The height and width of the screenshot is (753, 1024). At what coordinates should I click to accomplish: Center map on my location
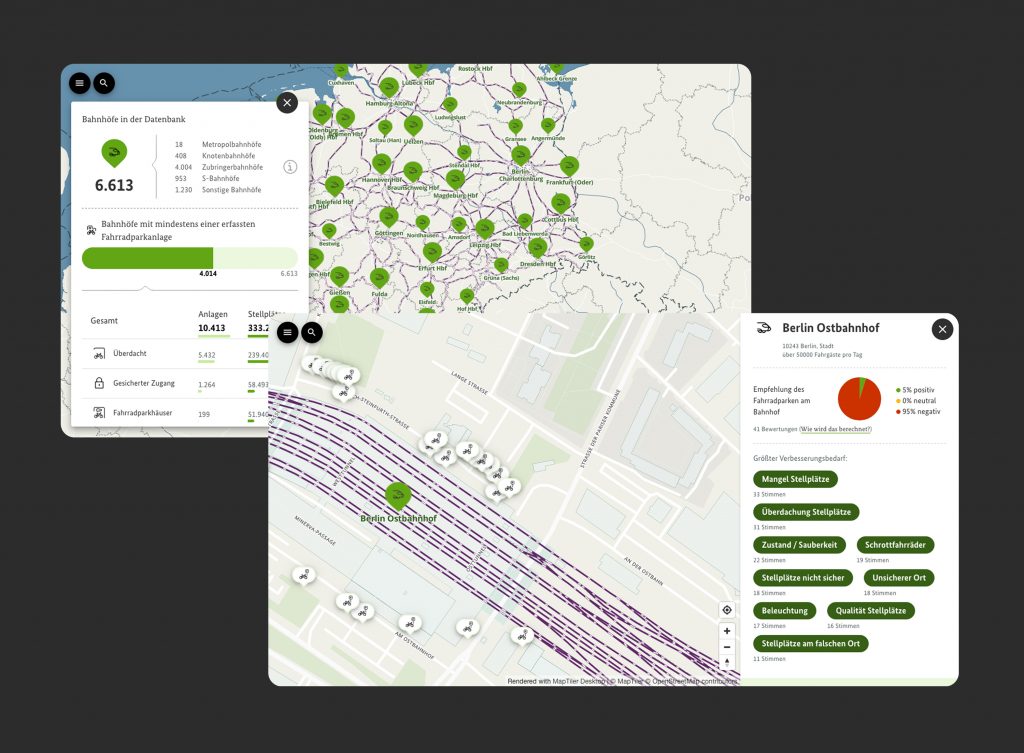[727, 610]
